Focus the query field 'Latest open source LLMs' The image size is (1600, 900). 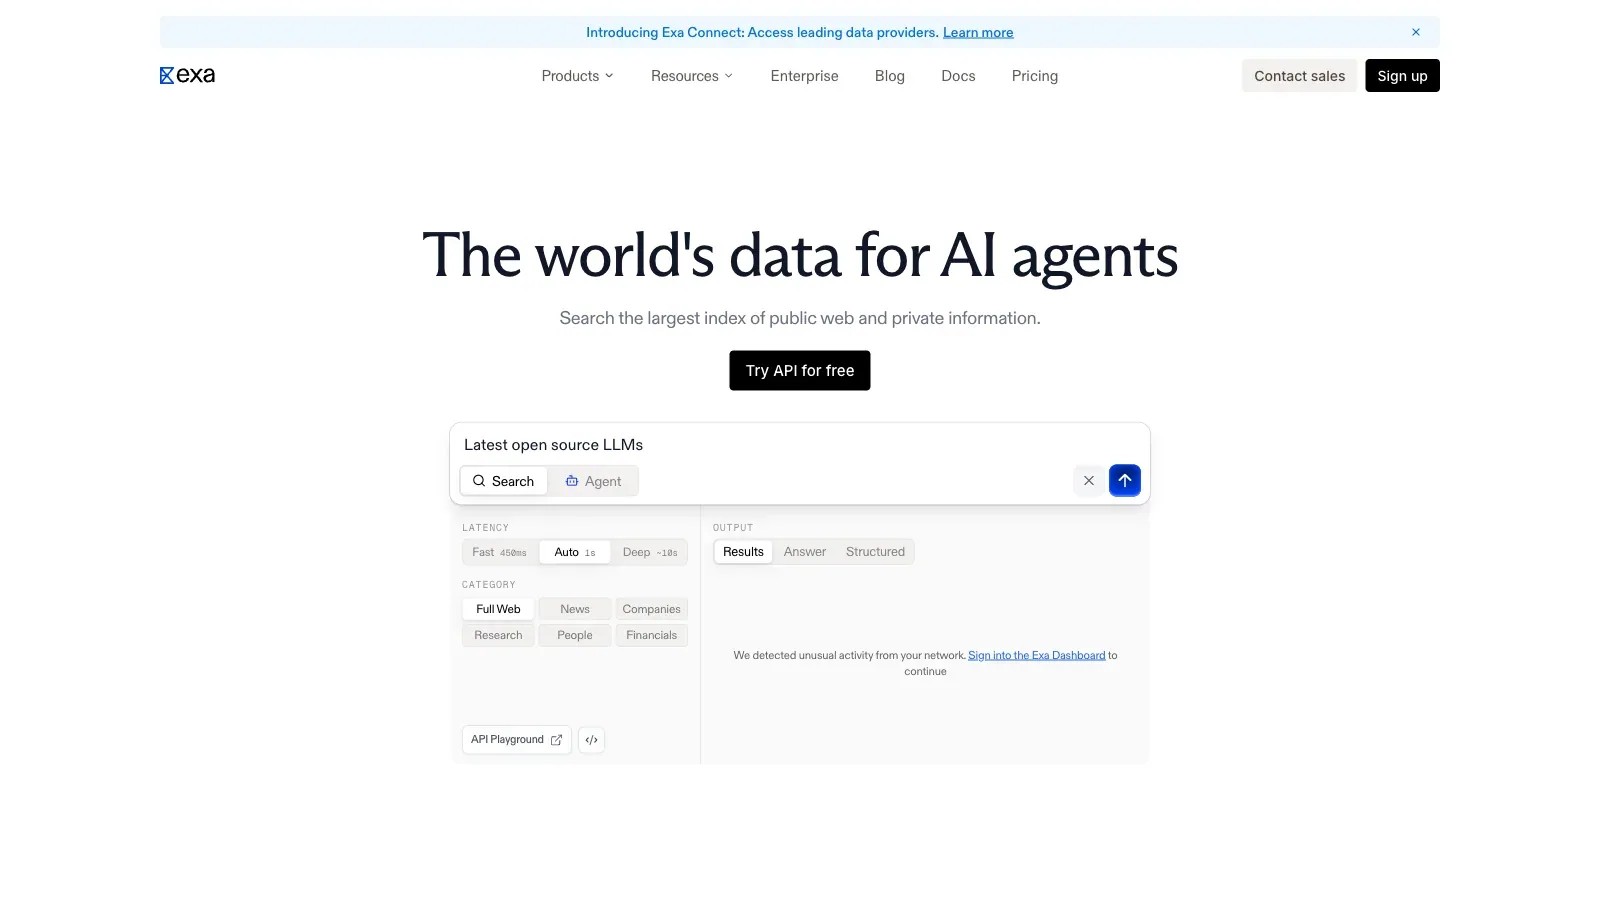tap(800, 445)
